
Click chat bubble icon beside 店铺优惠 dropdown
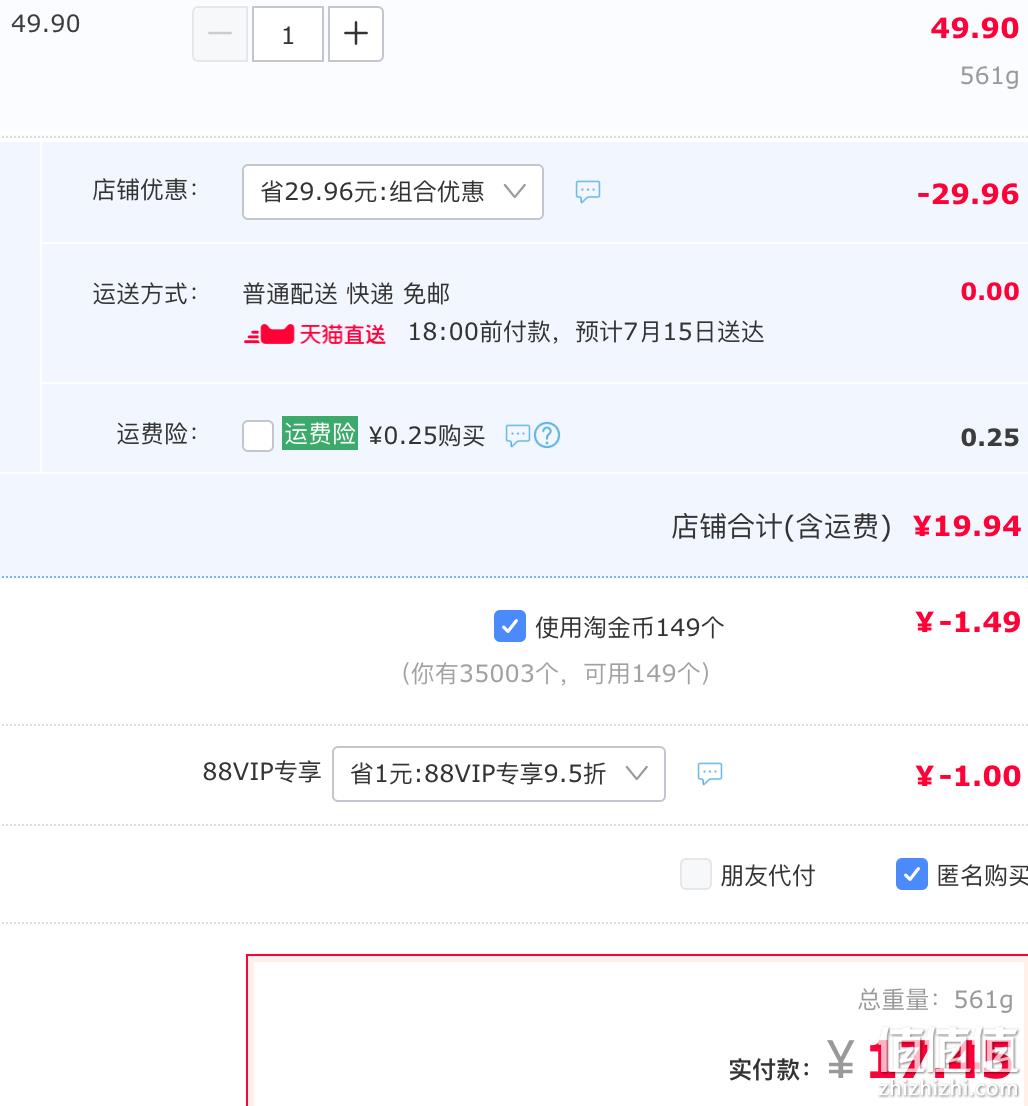point(588,191)
